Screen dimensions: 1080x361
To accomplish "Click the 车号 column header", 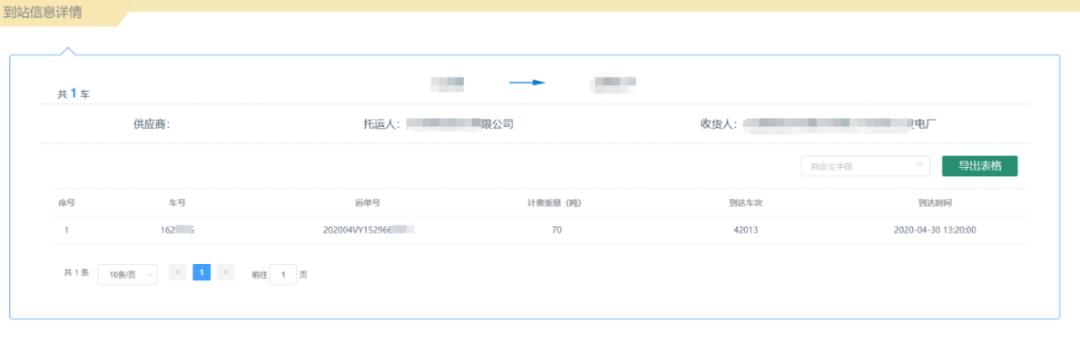I will [x=177, y=203].
